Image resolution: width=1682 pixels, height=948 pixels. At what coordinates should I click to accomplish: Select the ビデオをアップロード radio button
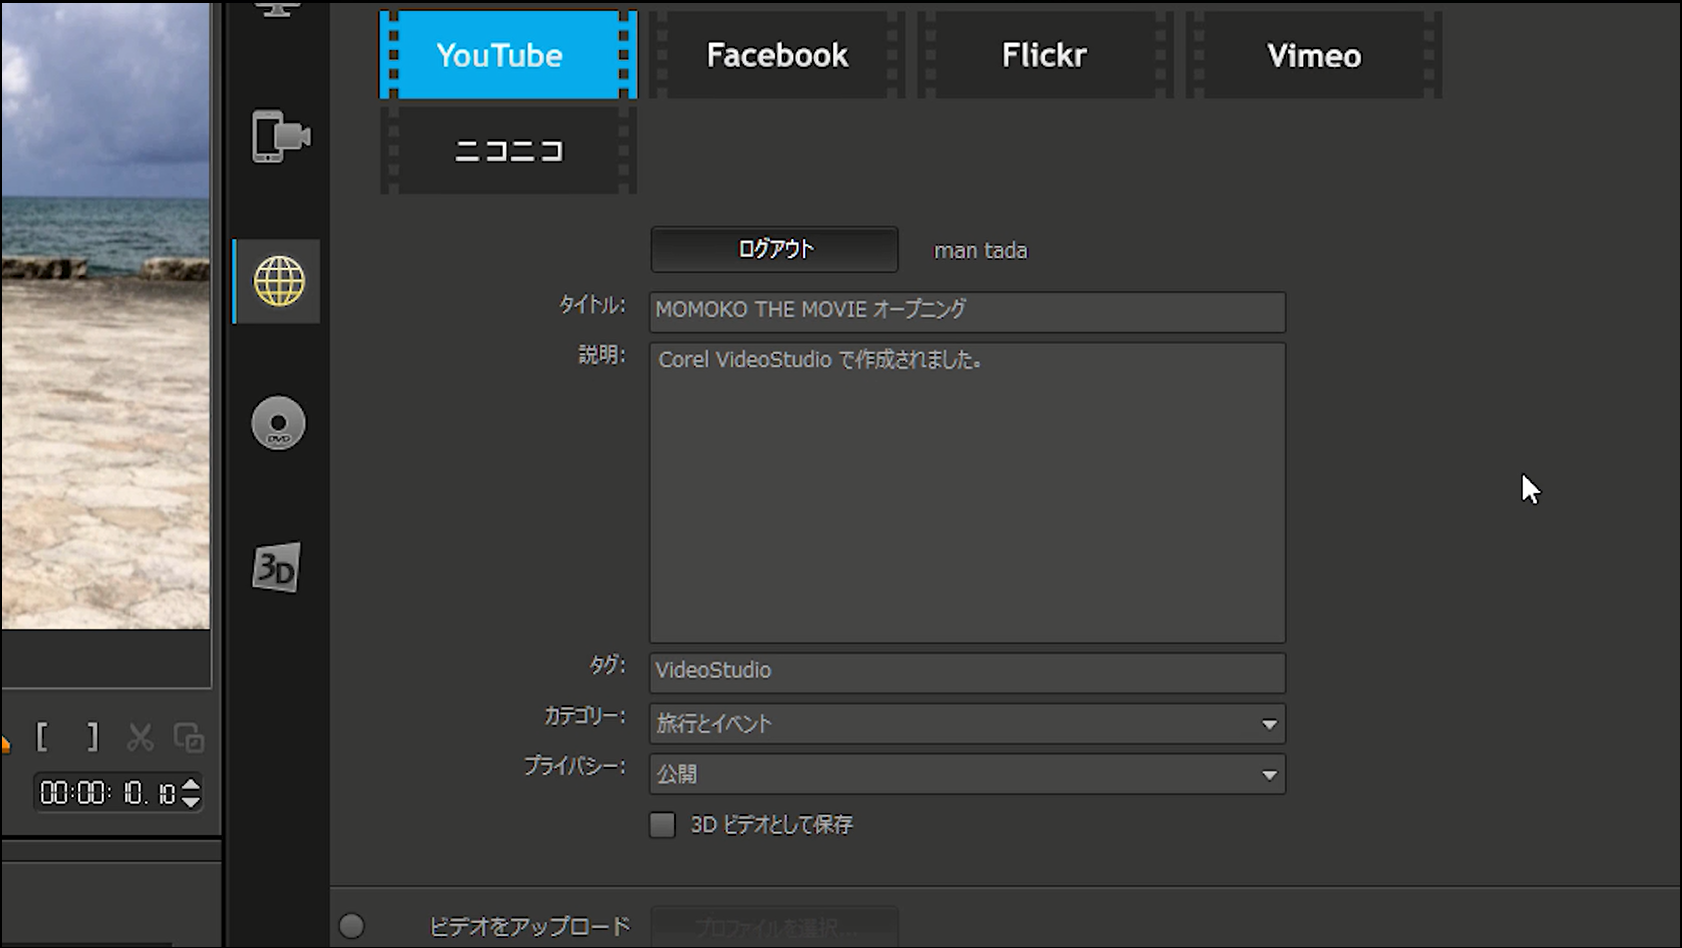click(352, 926)
